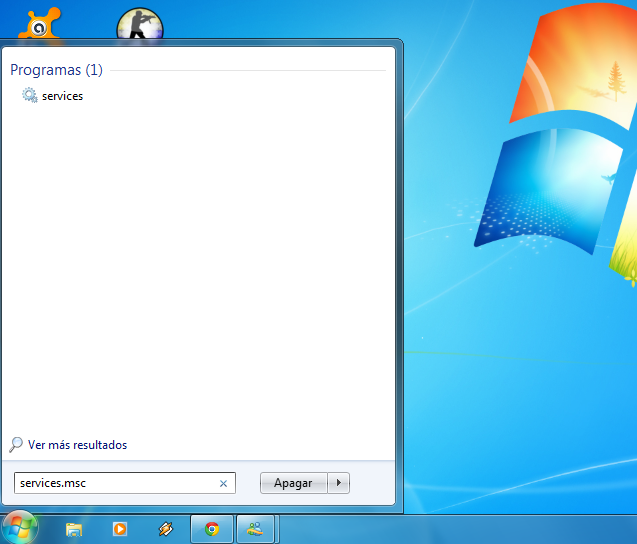Open the Windows Live Messenger taskbar button
637x544 pixels.
(x=256, y=529)
